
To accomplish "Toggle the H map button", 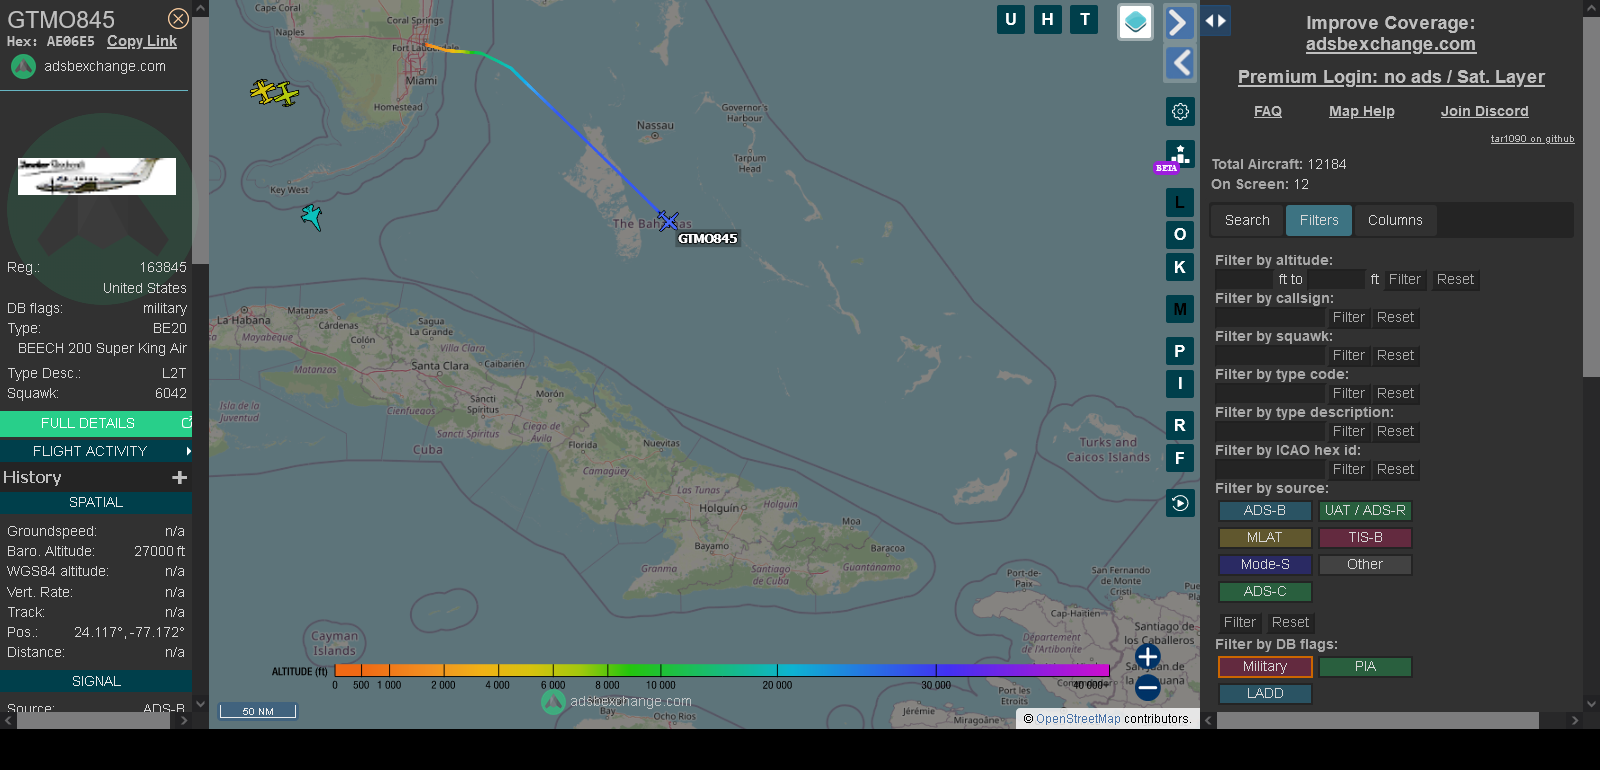I will pyautogui.click(x=1048, y=19).
